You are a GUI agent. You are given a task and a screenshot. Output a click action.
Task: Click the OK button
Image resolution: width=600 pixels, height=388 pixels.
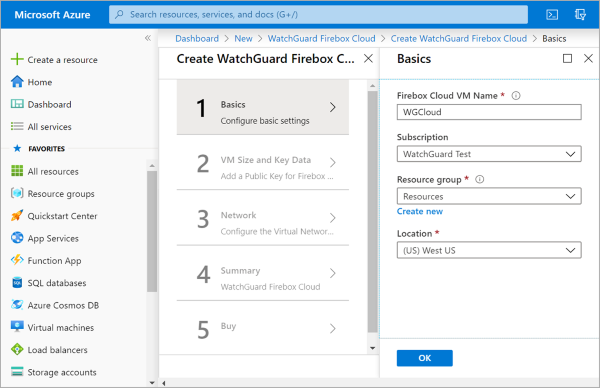coord(424,358)
